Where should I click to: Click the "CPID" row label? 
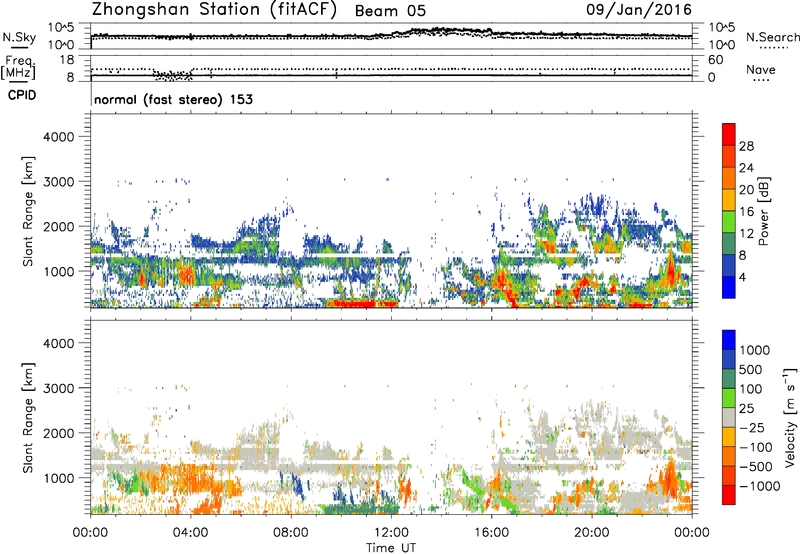click(x=22, y=95)
